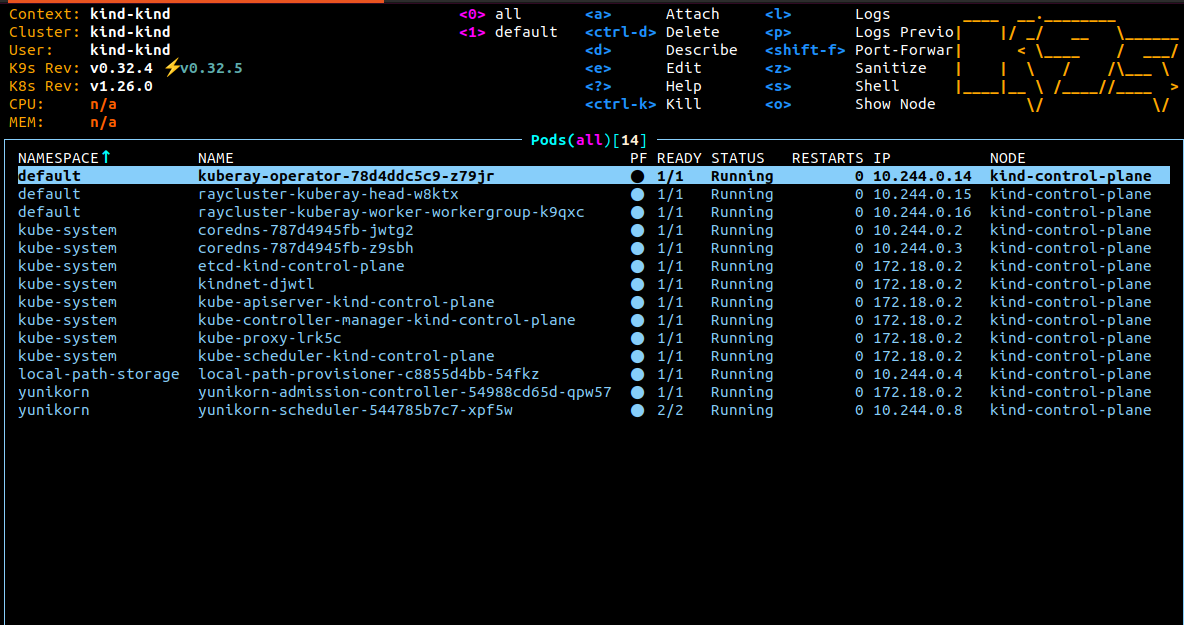Click the STATUS column header
This screenshot has height=625, width=1184.
click(737, 158)
